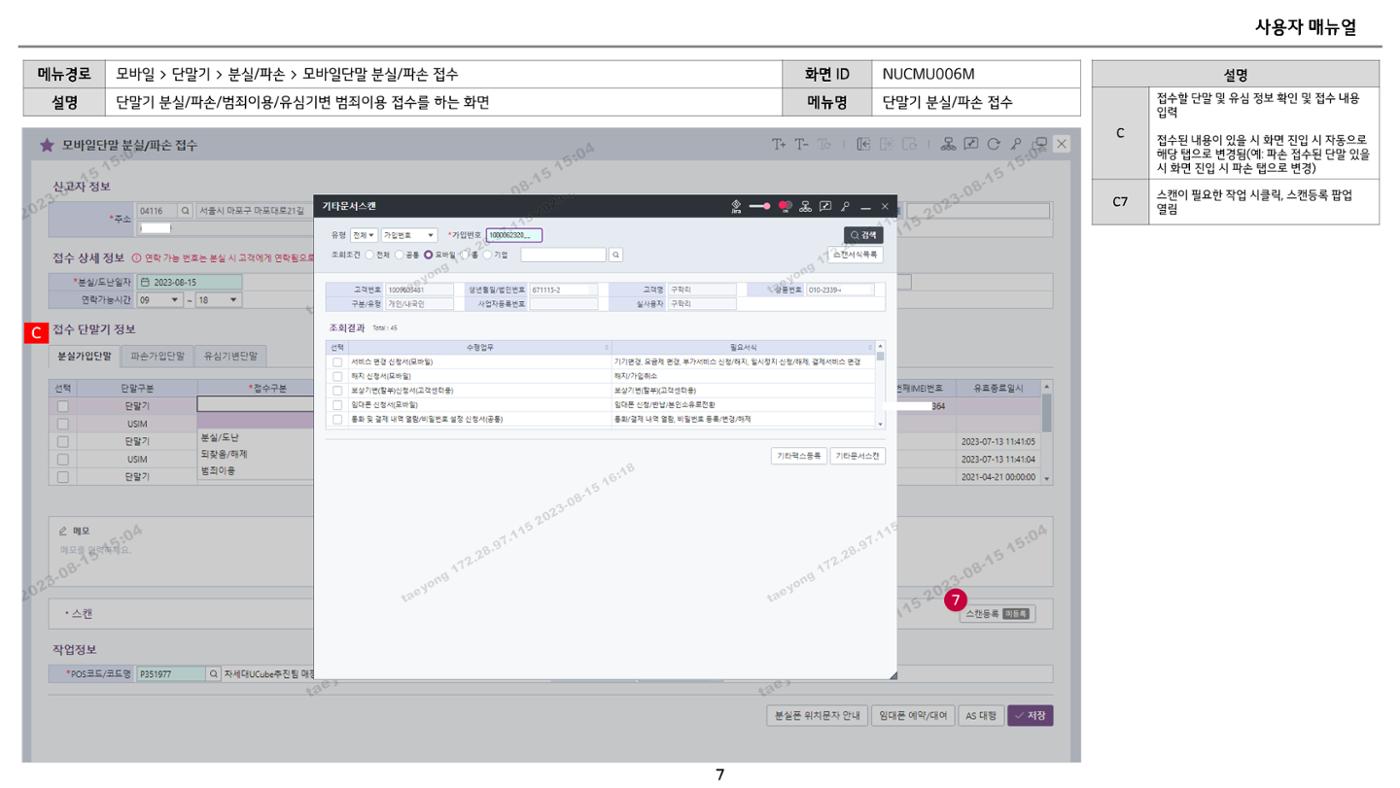Switch to the 분실가입단말 tab

pos(84,355)
